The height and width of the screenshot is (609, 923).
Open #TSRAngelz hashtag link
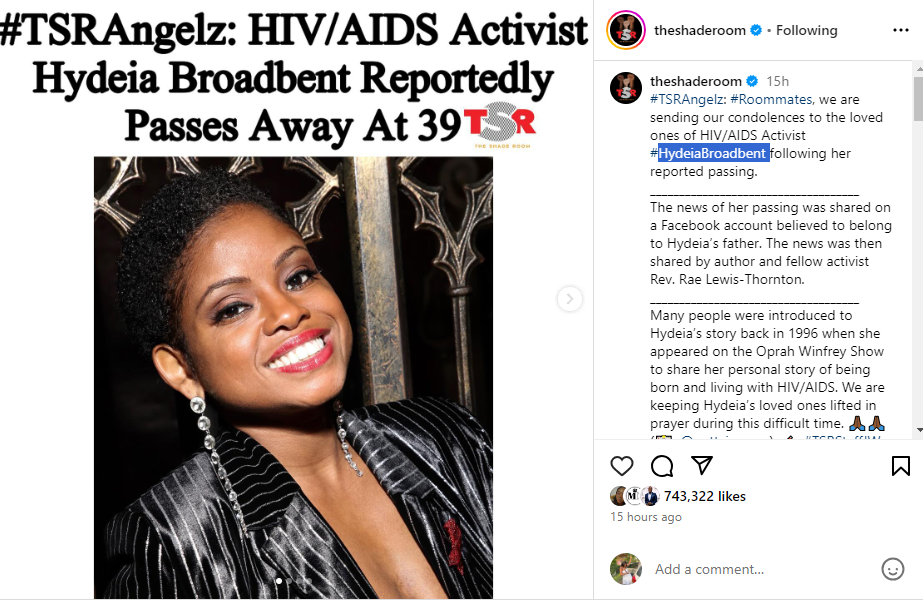point(688,99)
